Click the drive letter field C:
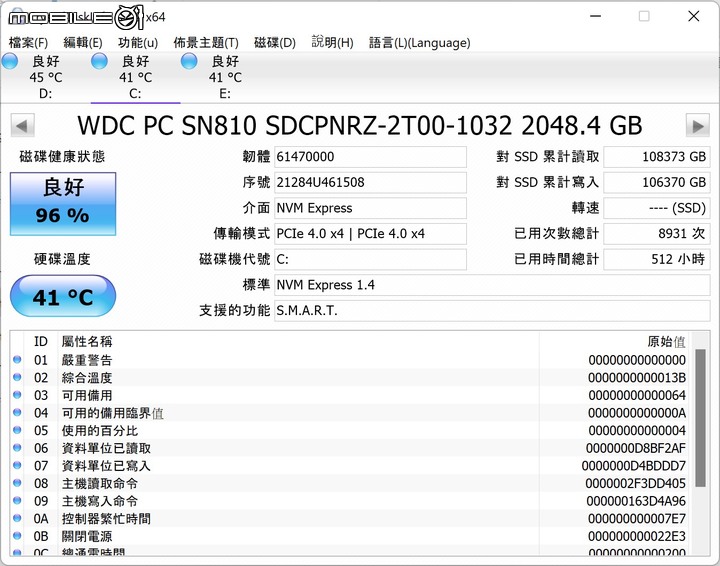 coord(370,259)
